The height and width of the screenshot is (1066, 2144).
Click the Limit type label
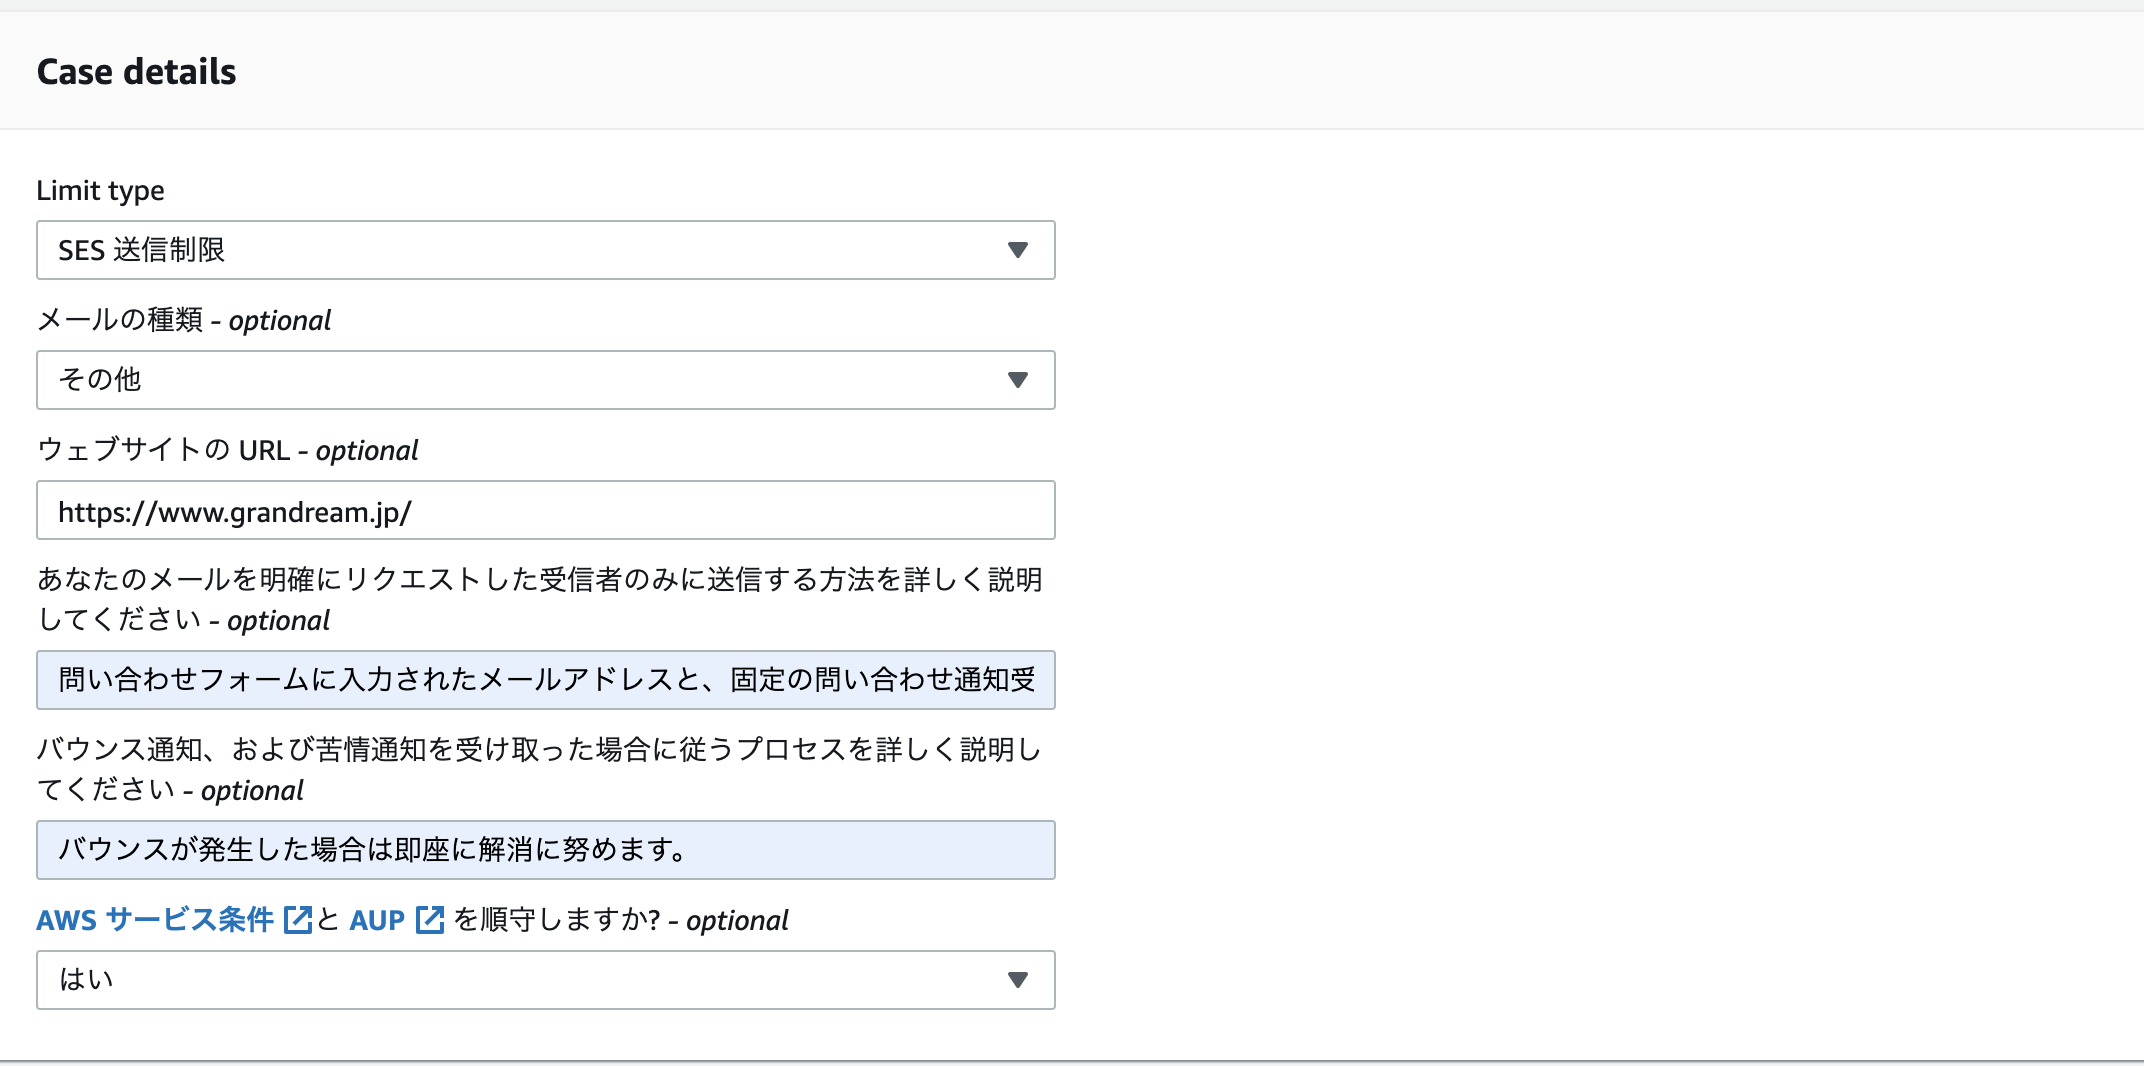[x=100, y=190]
